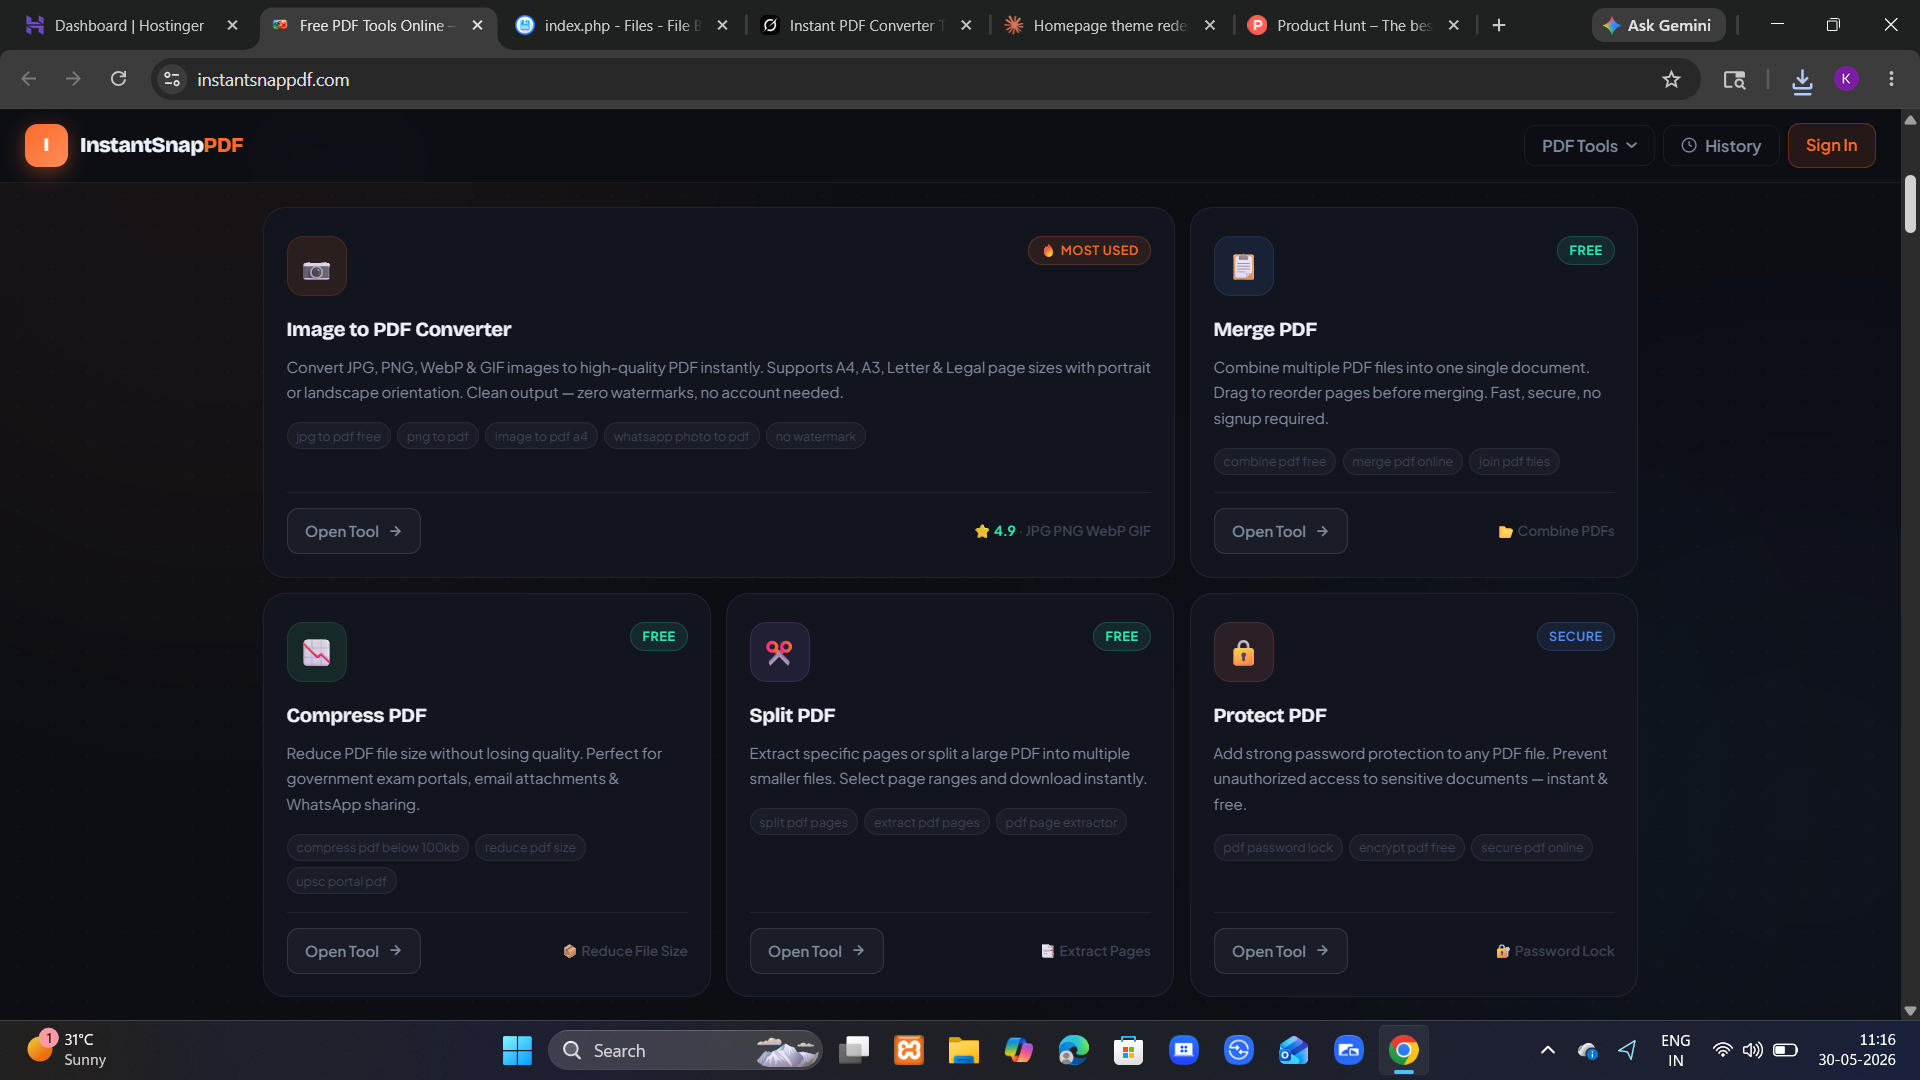Open Microsoft Edge from the taskbar
Image resolution: width=1920 pixels, height=1080 pixels.
1074,1050
